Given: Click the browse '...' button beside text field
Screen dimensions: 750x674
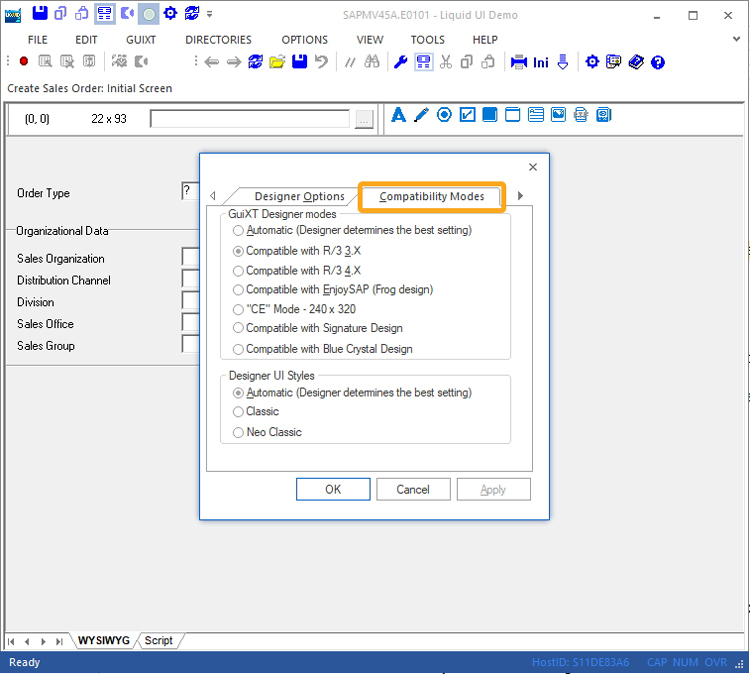Looking at the screenshot, I should pos(364,119).
